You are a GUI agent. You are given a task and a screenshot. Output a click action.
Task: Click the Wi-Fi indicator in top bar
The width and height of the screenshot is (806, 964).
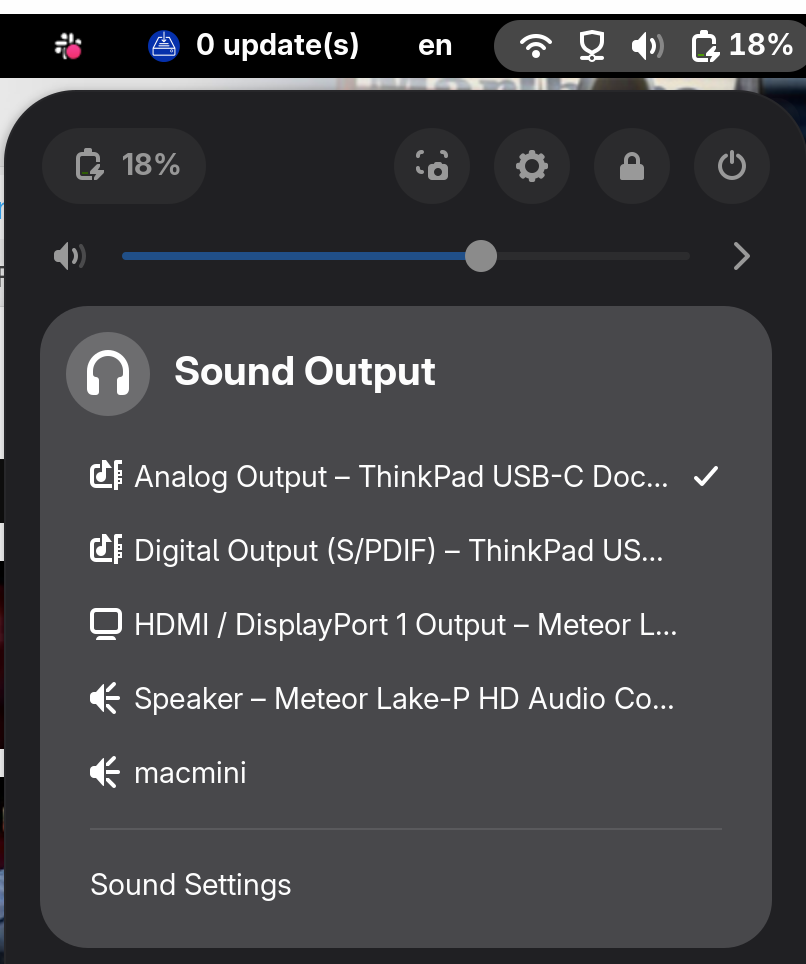[536, 45]
